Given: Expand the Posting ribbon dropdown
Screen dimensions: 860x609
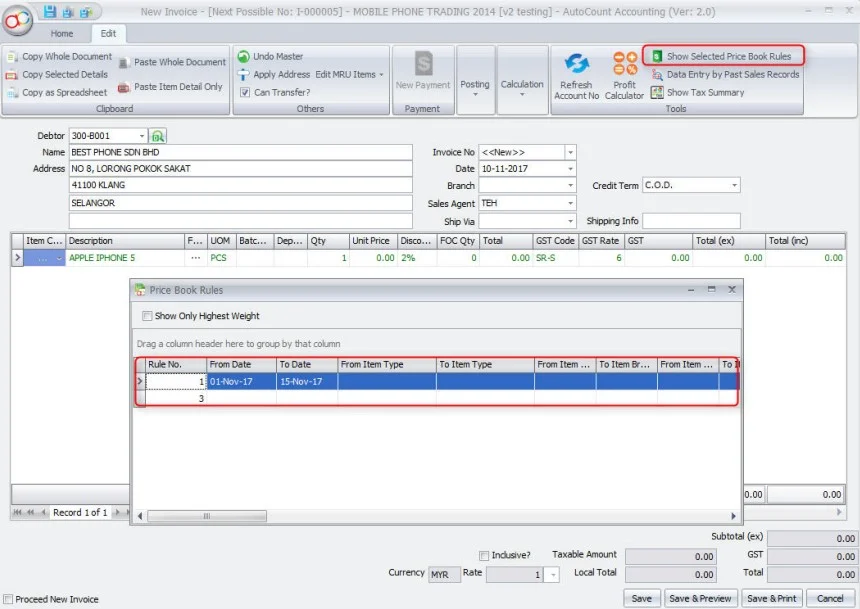Looking at the screenshot, I should (x=475, y=90).
